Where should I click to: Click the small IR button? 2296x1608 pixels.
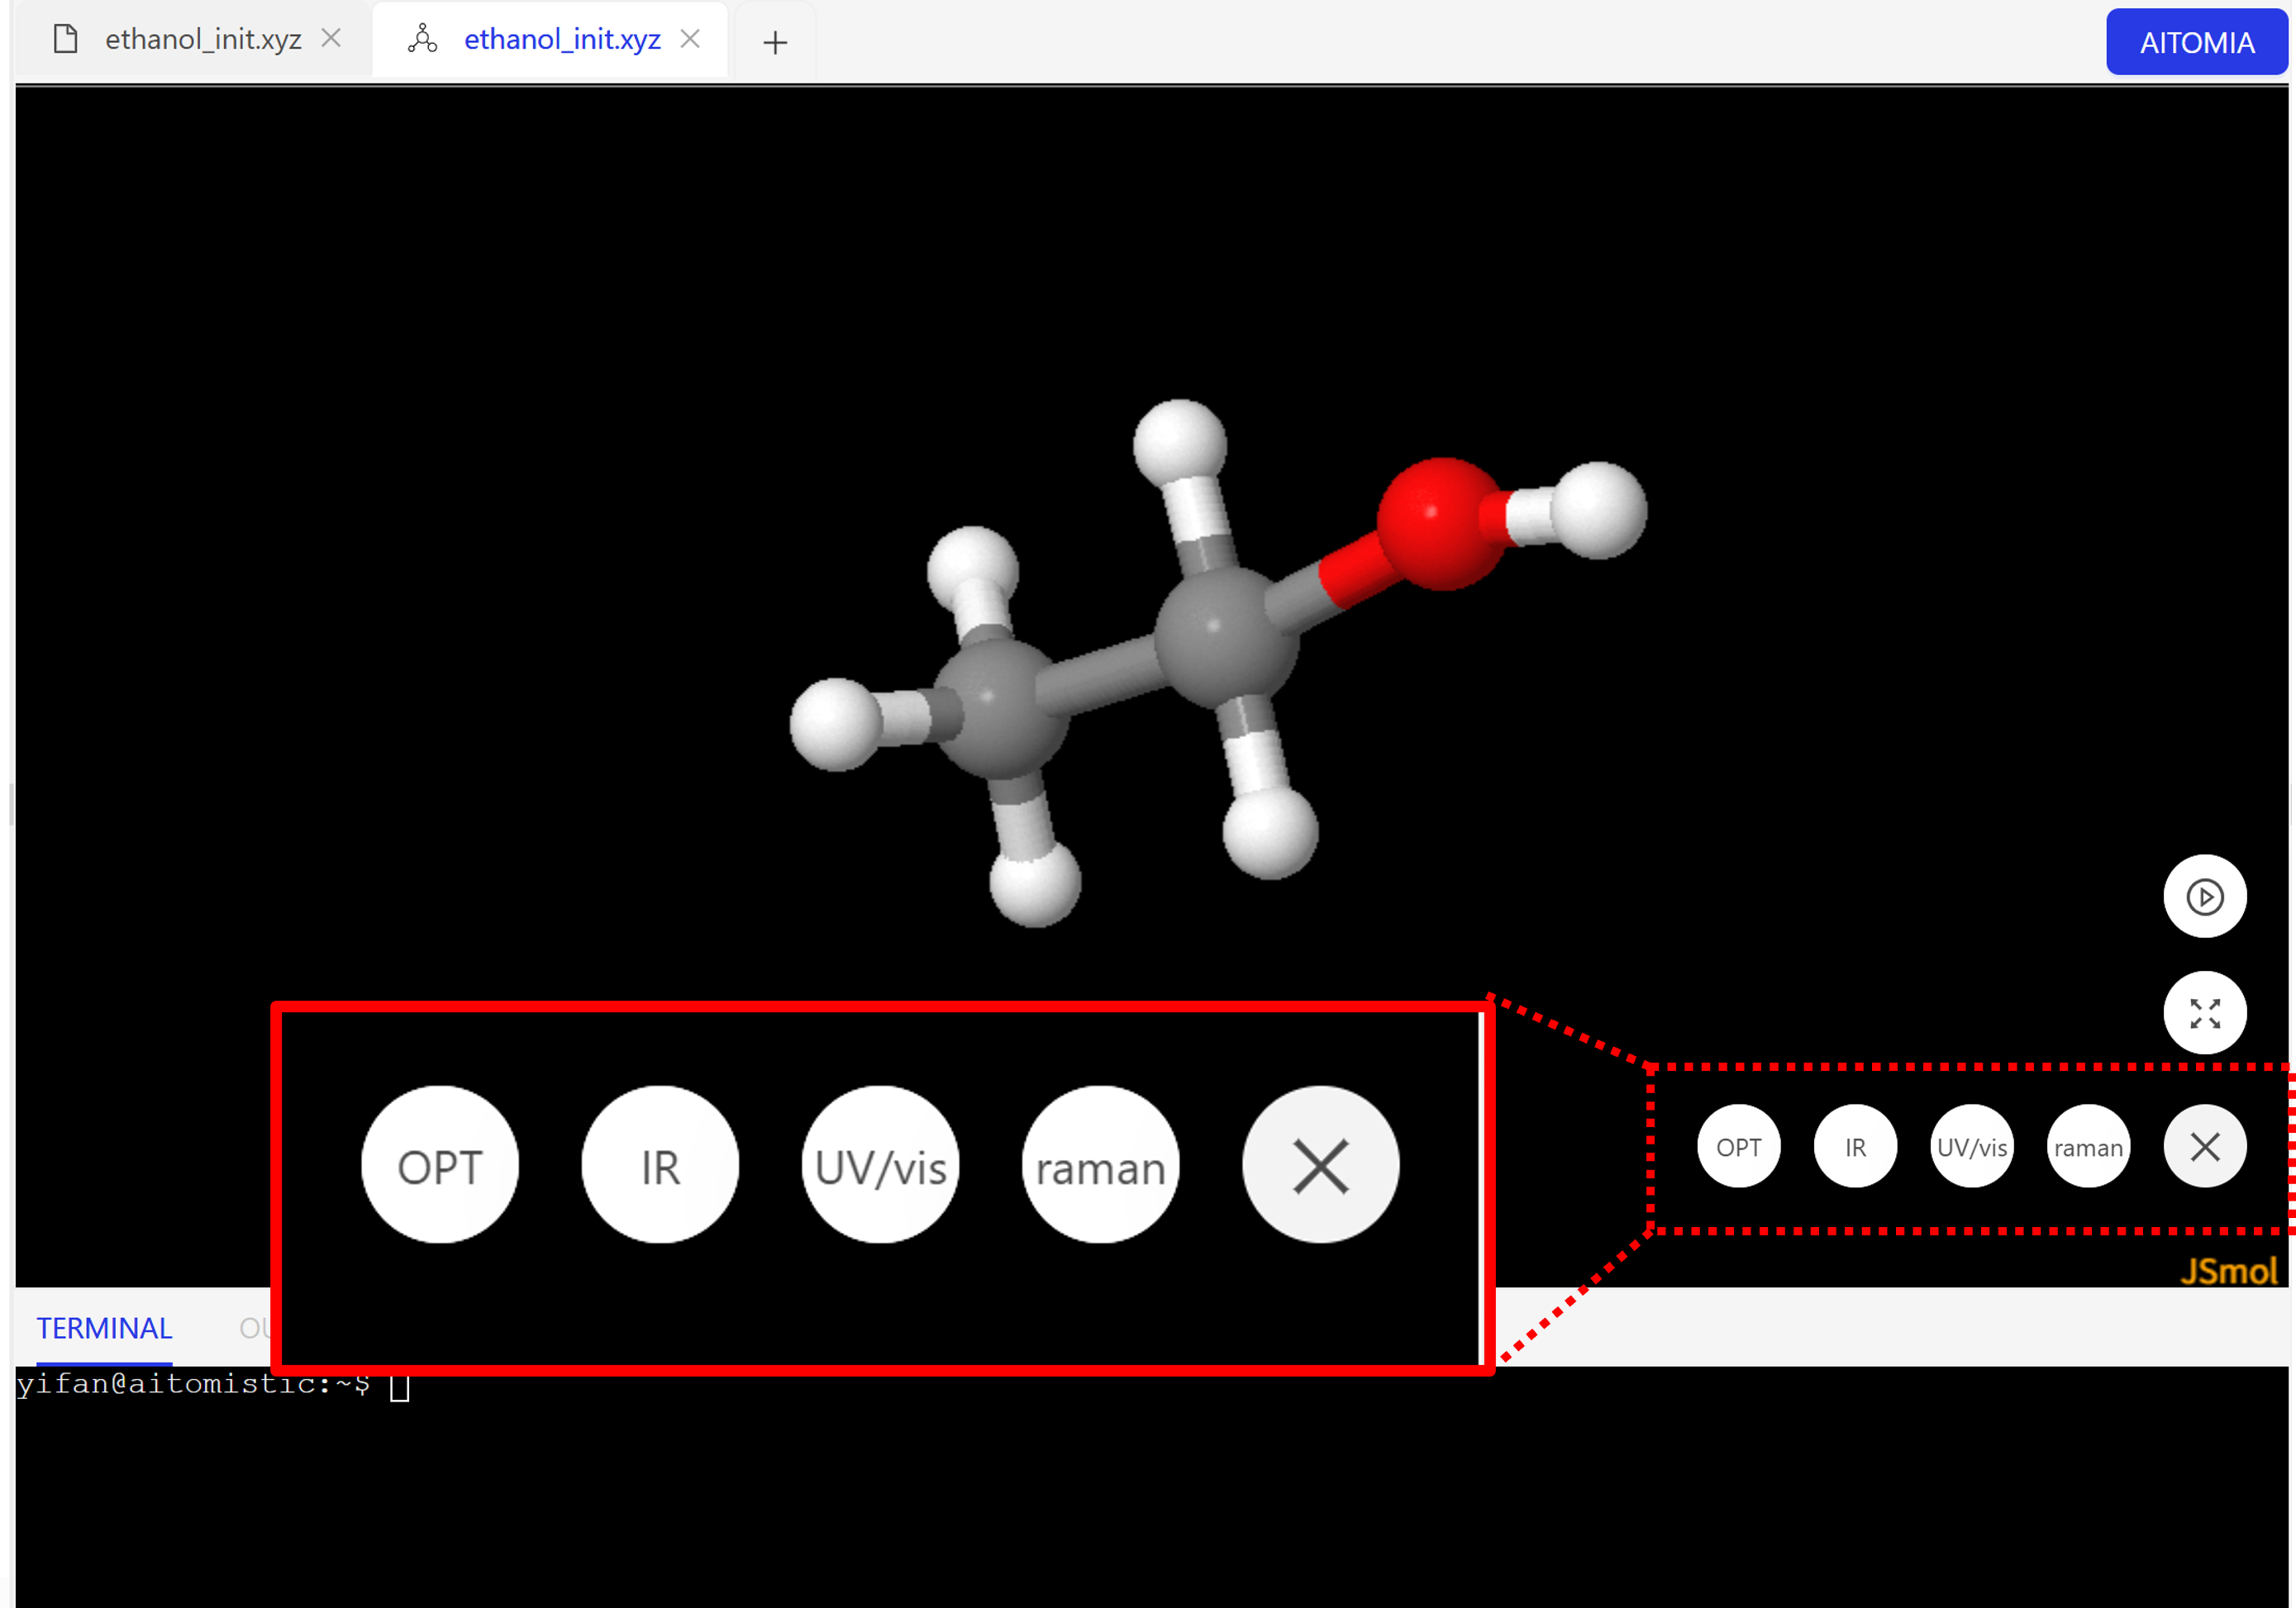[1855, 1147]
